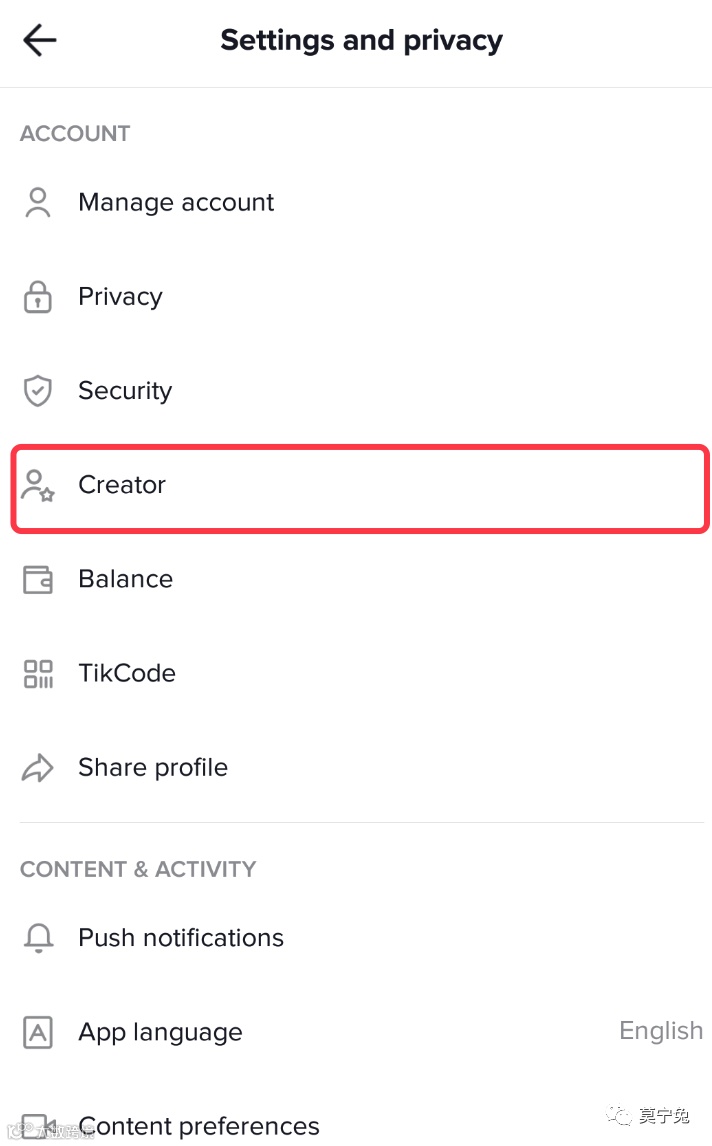Screen dimensions: 712x1146
Task: Open the TikCode entry
Action: coord(127,673)
